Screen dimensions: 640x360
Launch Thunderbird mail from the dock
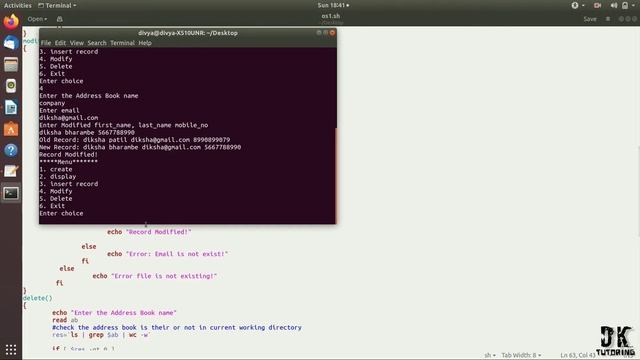pos(11,42)
